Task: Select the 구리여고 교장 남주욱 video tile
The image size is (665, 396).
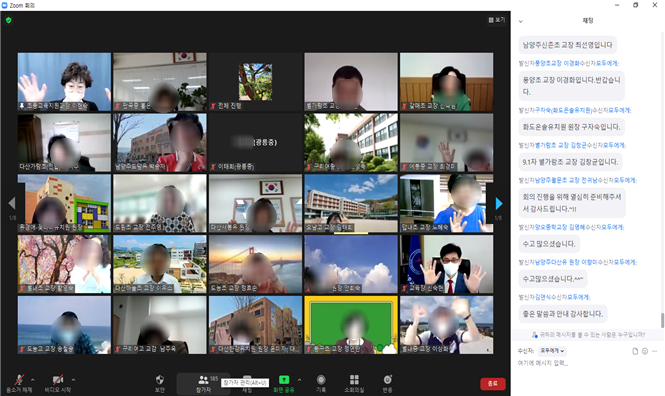Action: (x=160, y=325)
